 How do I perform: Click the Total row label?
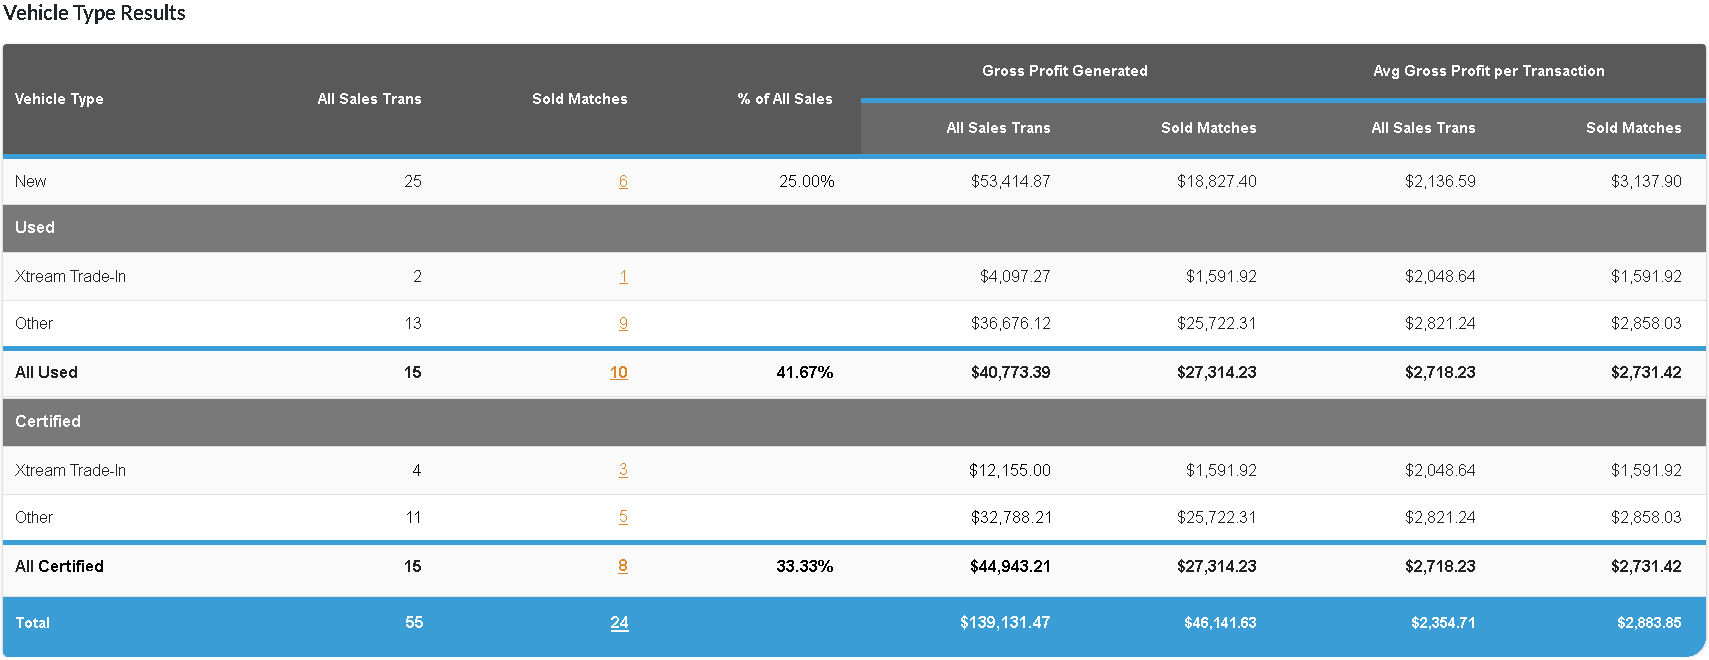click(x=32, y=622)
